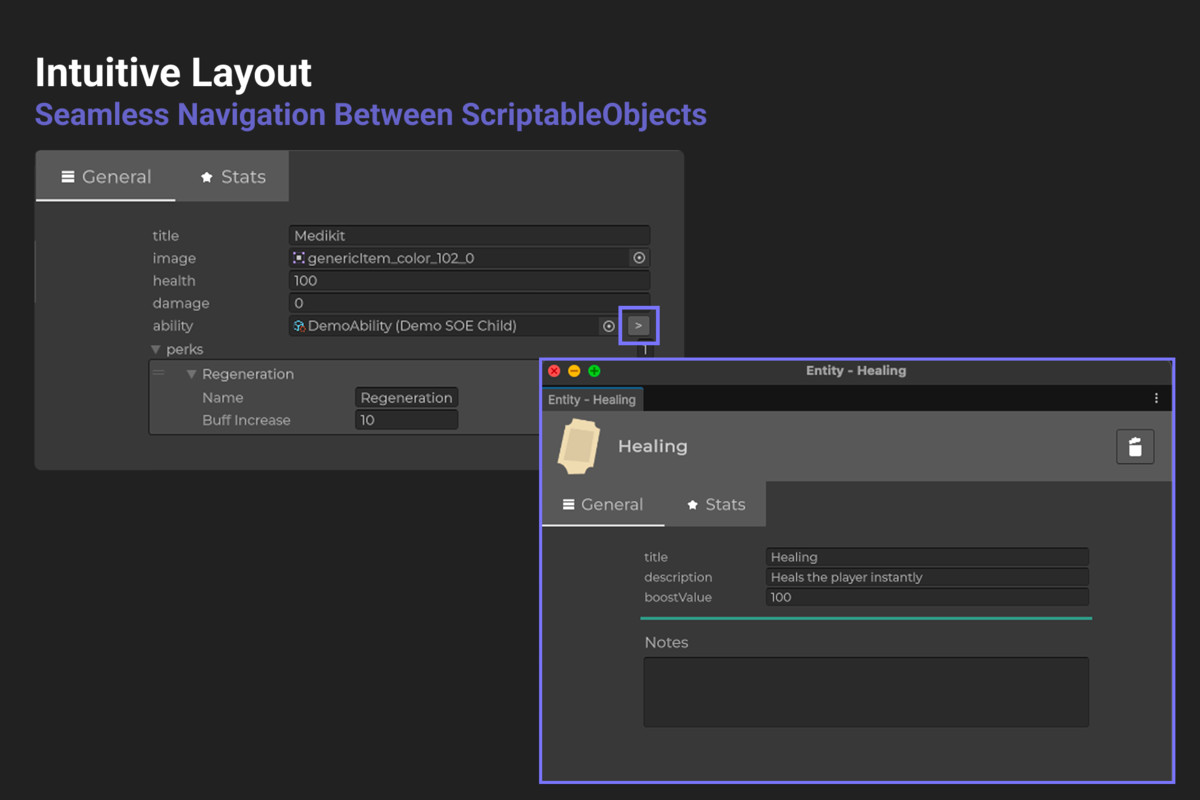The width and height of the screenshot is (1200, 800).
Task: Minimize the Entity - Healing window
Action: point(574,371)
